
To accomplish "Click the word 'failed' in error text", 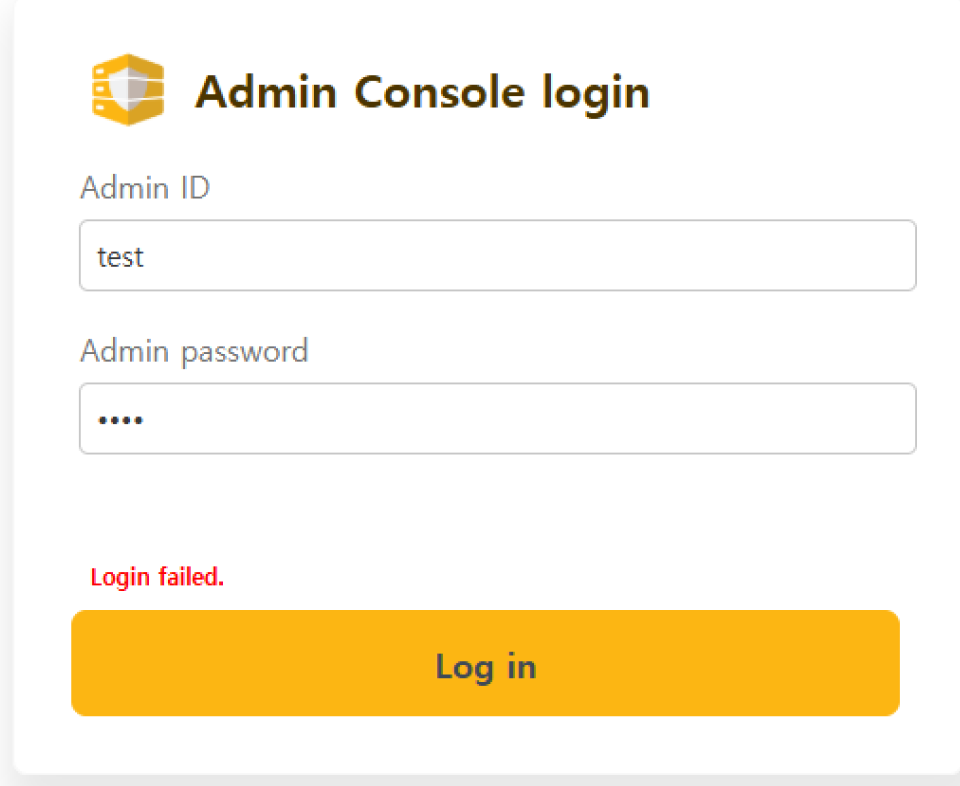I will [190, 577].
